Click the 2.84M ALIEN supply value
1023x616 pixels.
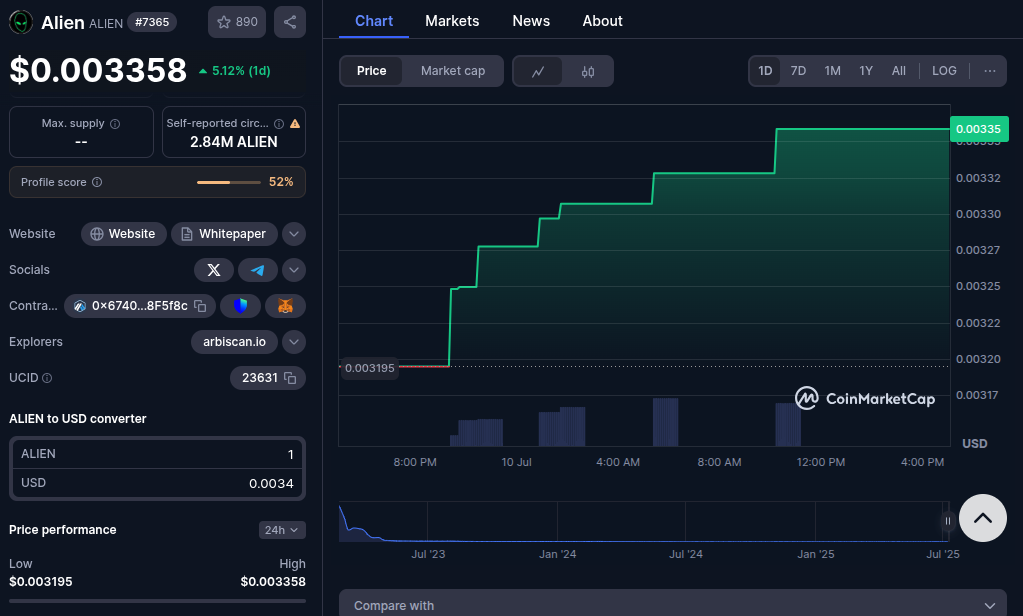(234, 142)
